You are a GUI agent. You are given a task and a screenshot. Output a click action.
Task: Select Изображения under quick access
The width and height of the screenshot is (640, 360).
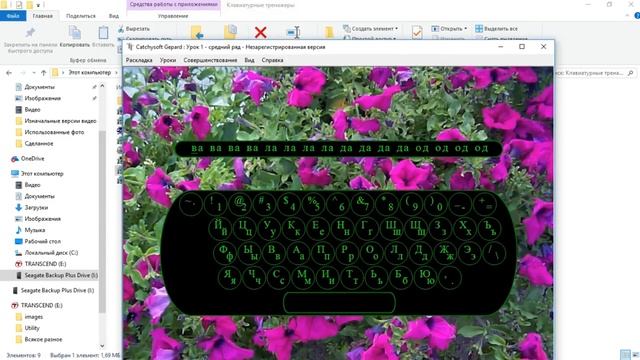pyautogui.click(x=42, y=98)
